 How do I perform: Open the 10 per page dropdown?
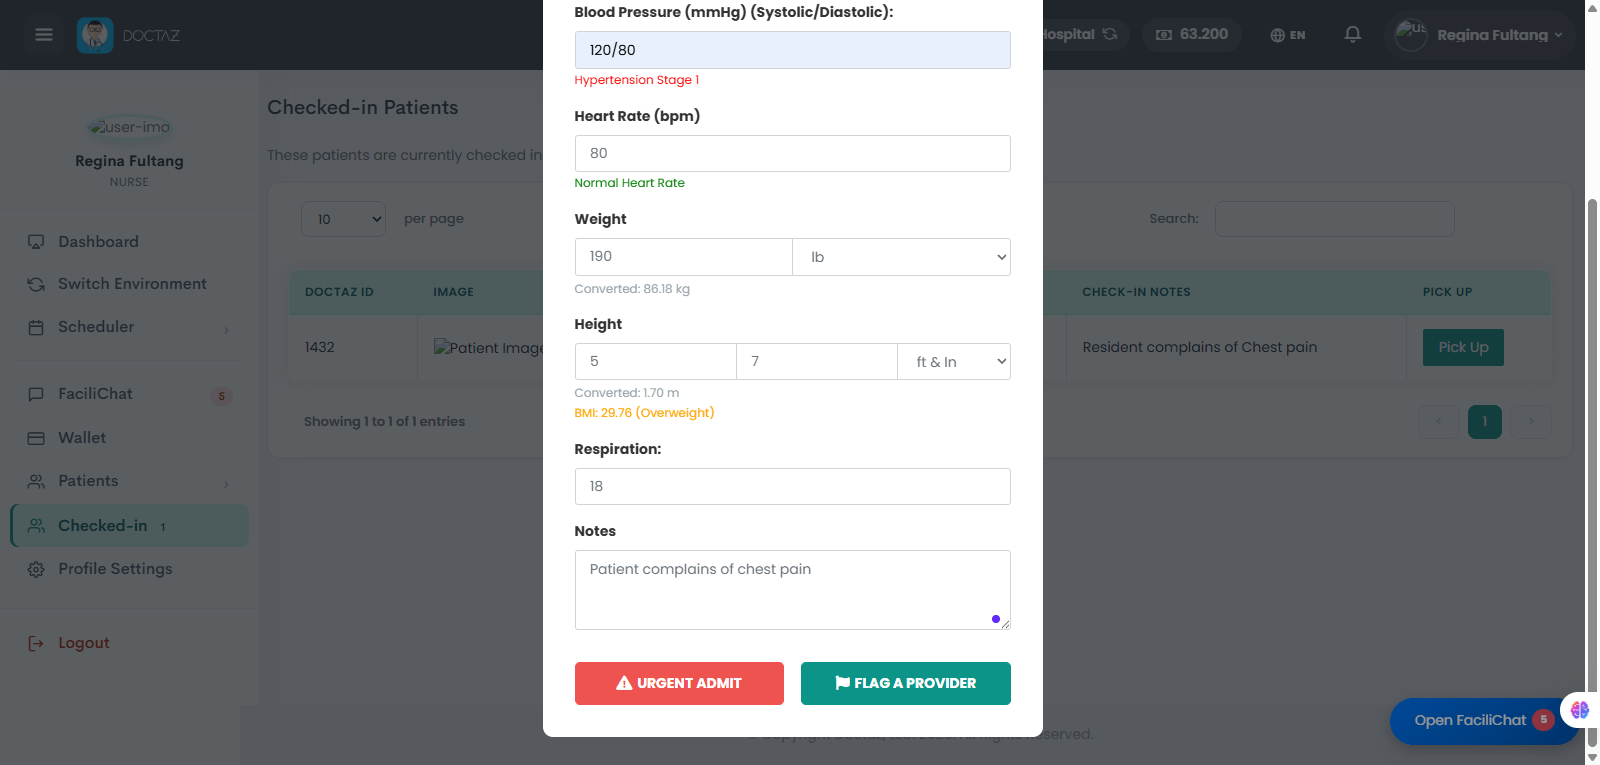click(343, 219)
